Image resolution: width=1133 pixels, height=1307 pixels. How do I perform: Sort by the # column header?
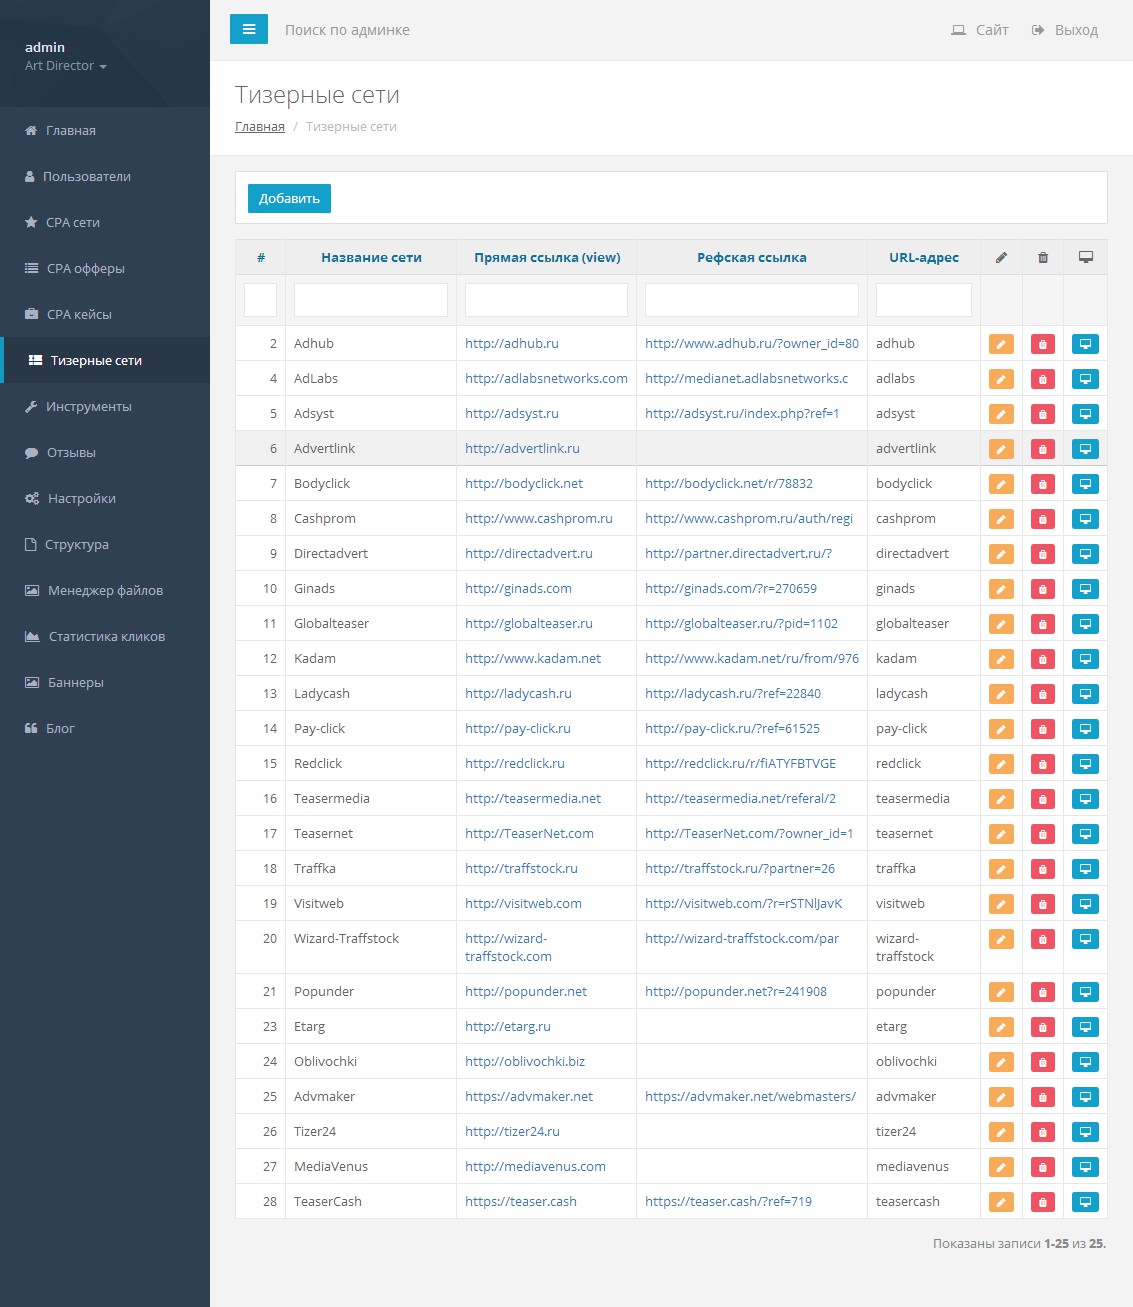tap(261, 257)
